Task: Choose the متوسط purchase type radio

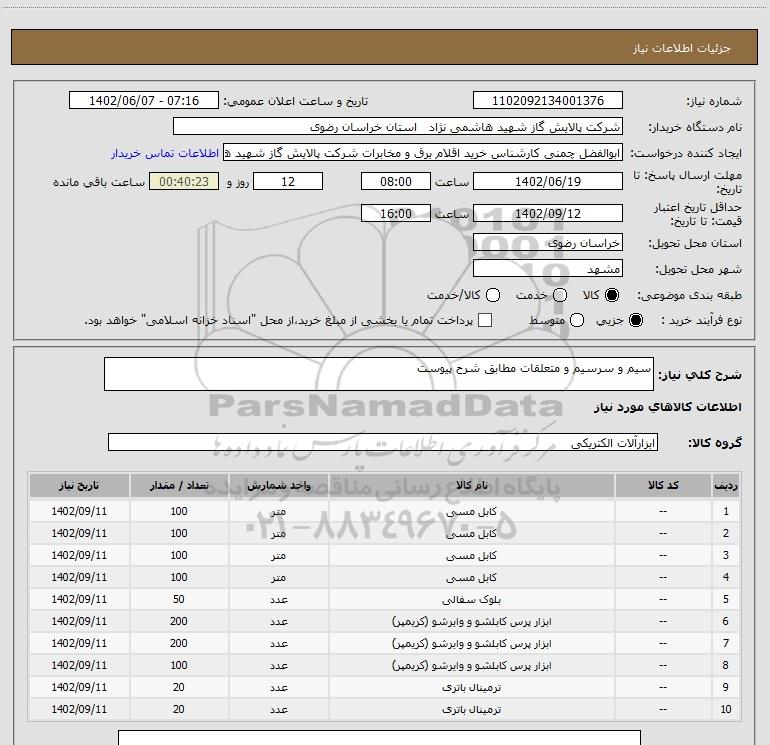Action: [x=575, y=321]
